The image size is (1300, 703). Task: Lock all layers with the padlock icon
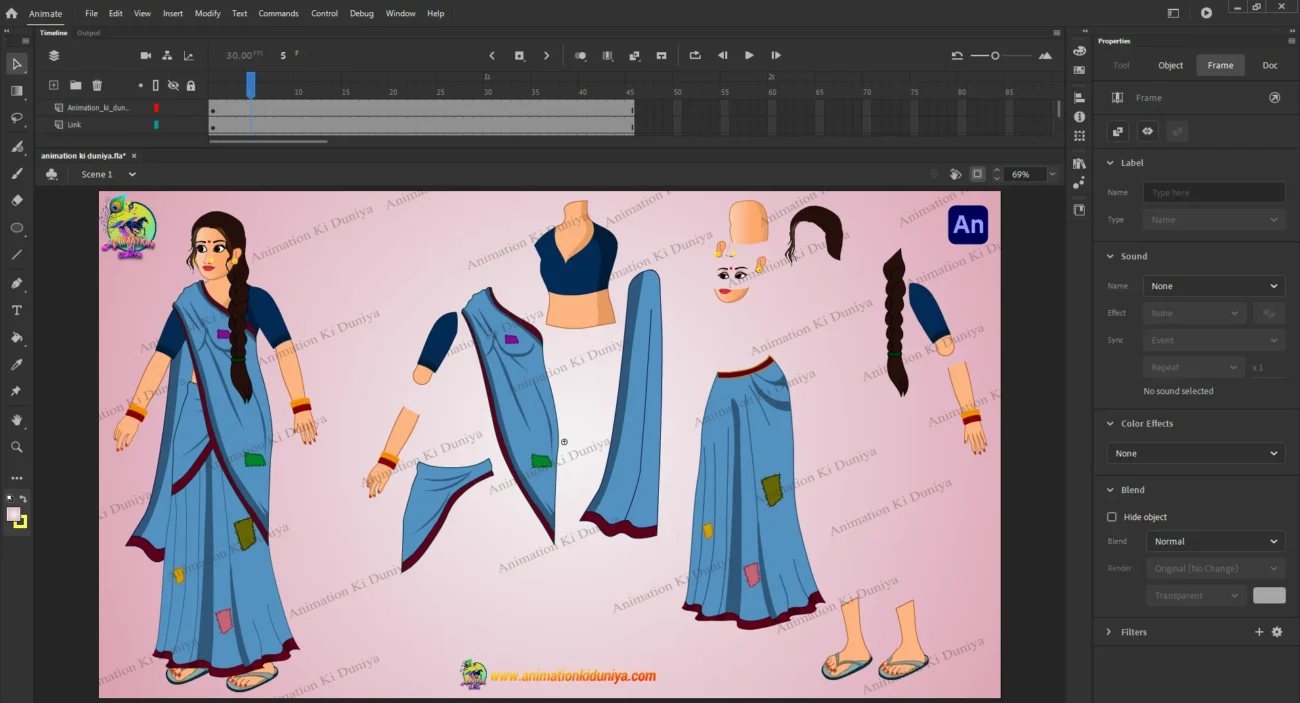tap(190, 86)
